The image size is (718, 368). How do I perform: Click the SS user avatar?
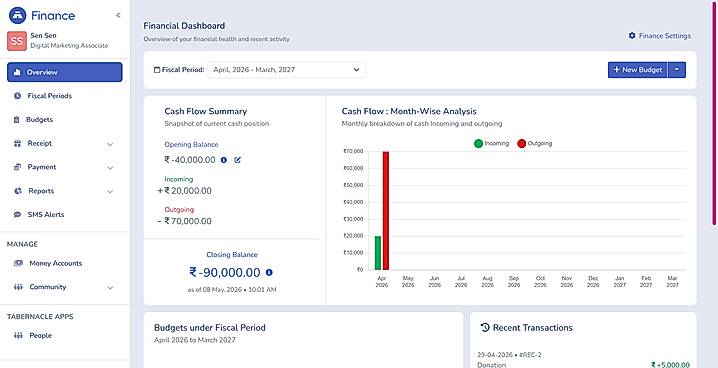[x=17, y=41]
